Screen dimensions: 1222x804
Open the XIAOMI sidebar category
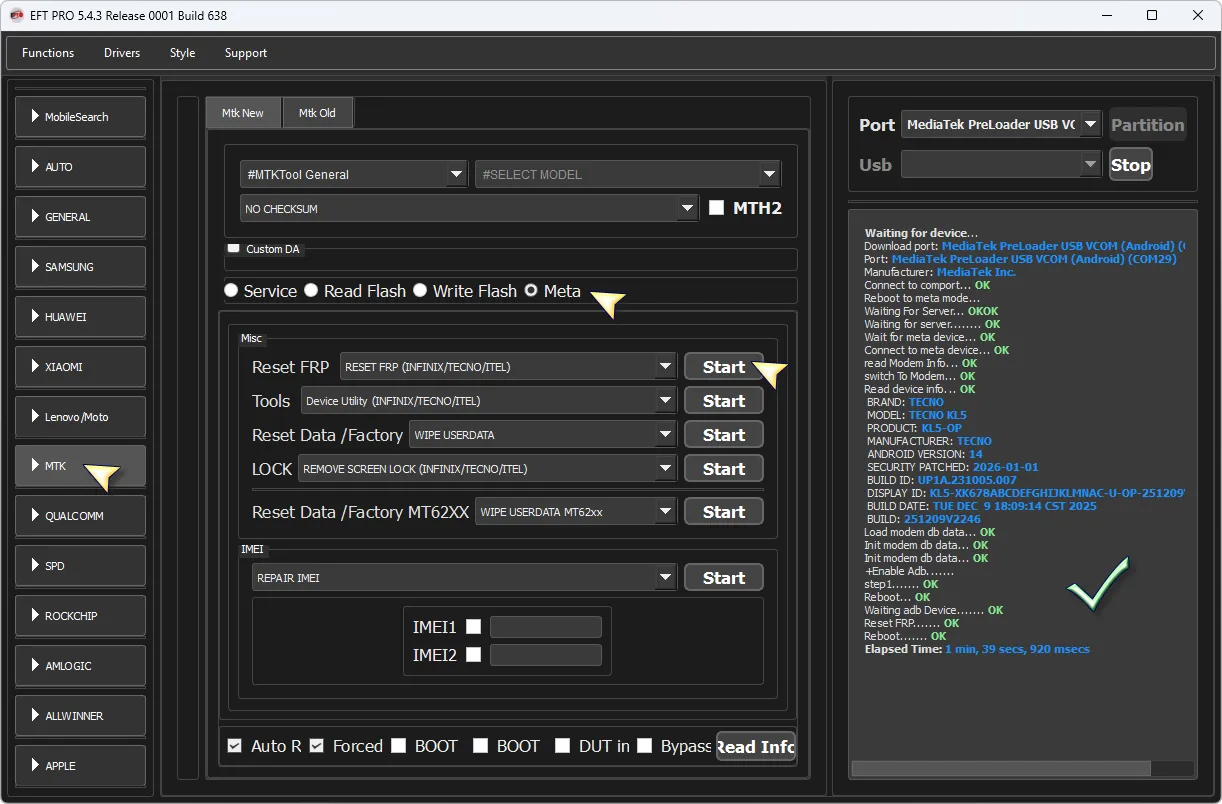tap(80, 367)
